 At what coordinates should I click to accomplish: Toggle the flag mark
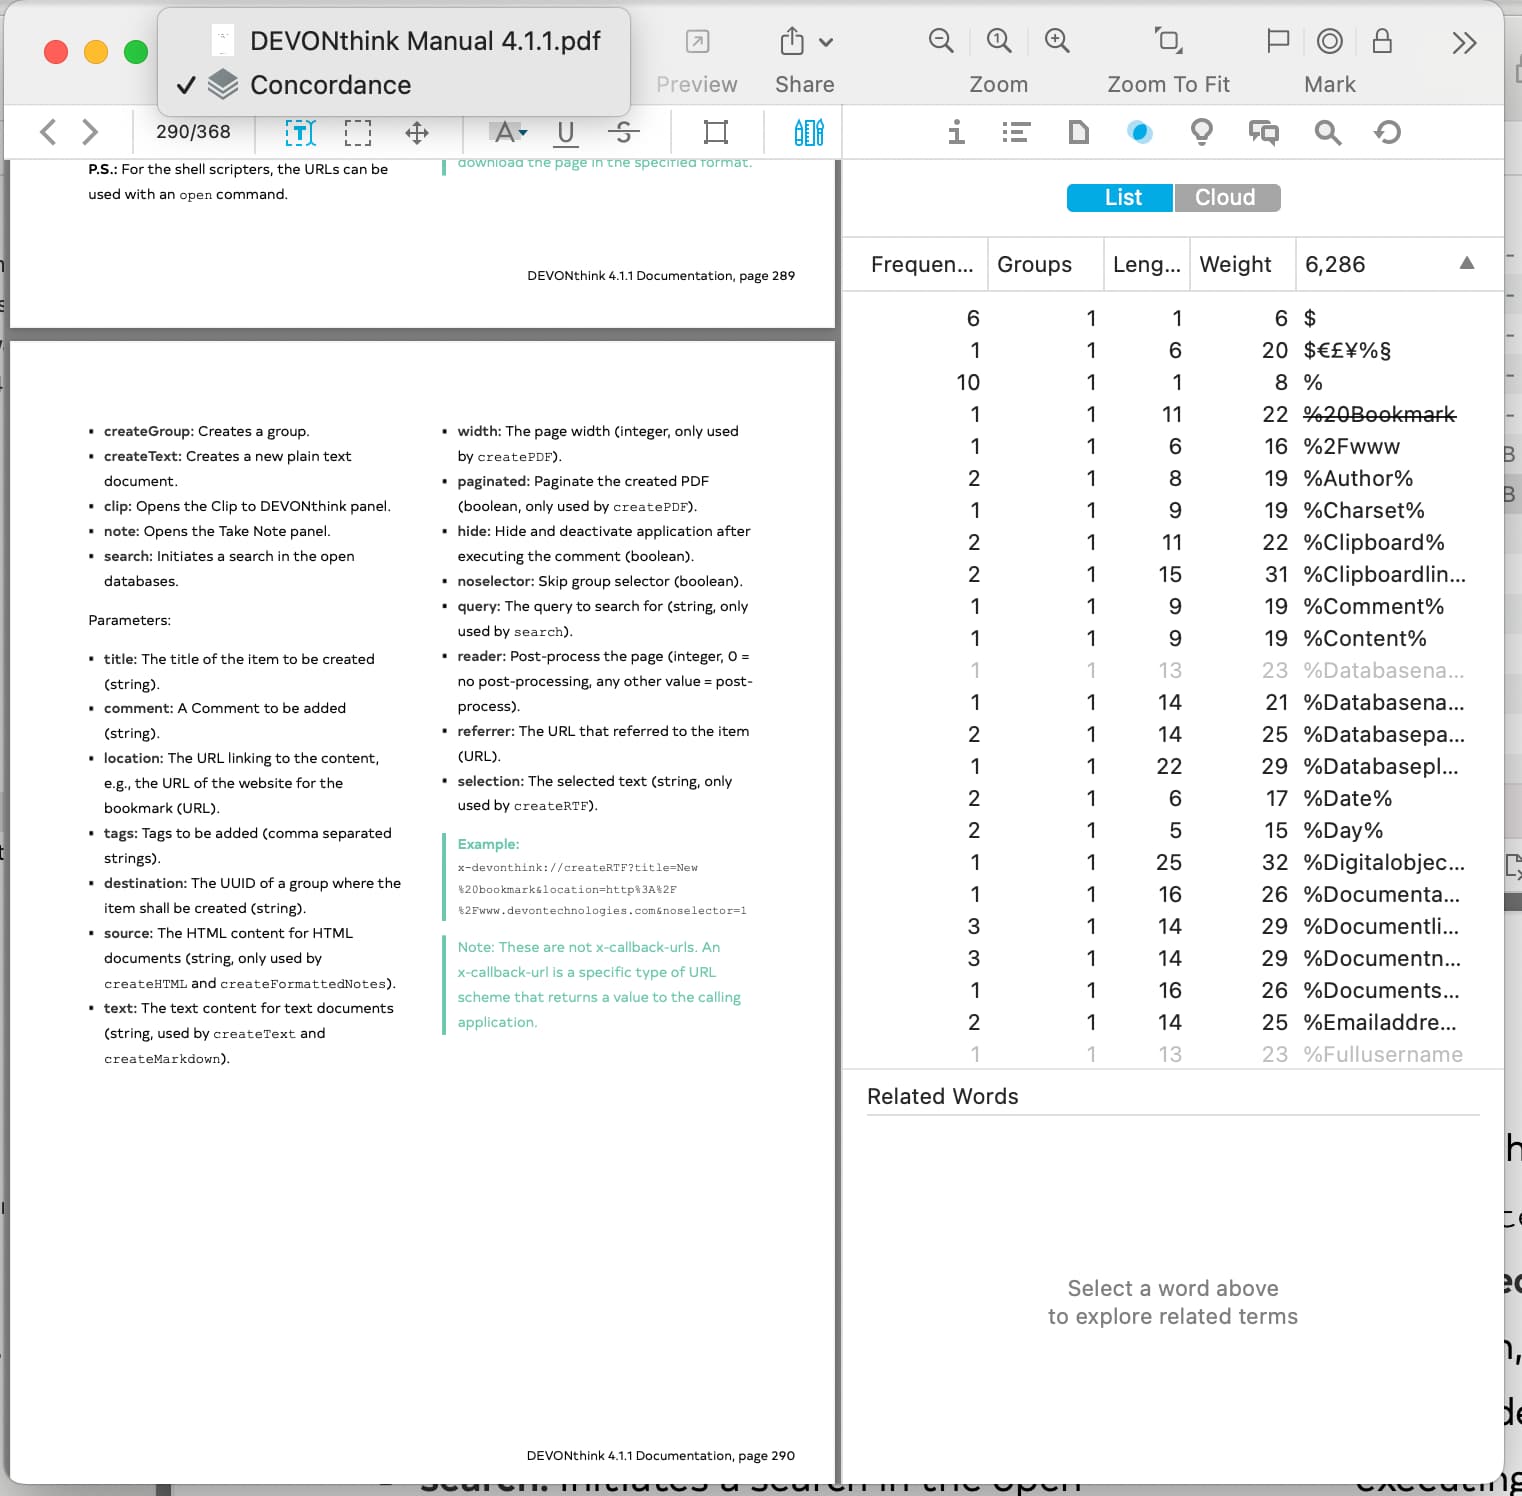click(1277, 41)
